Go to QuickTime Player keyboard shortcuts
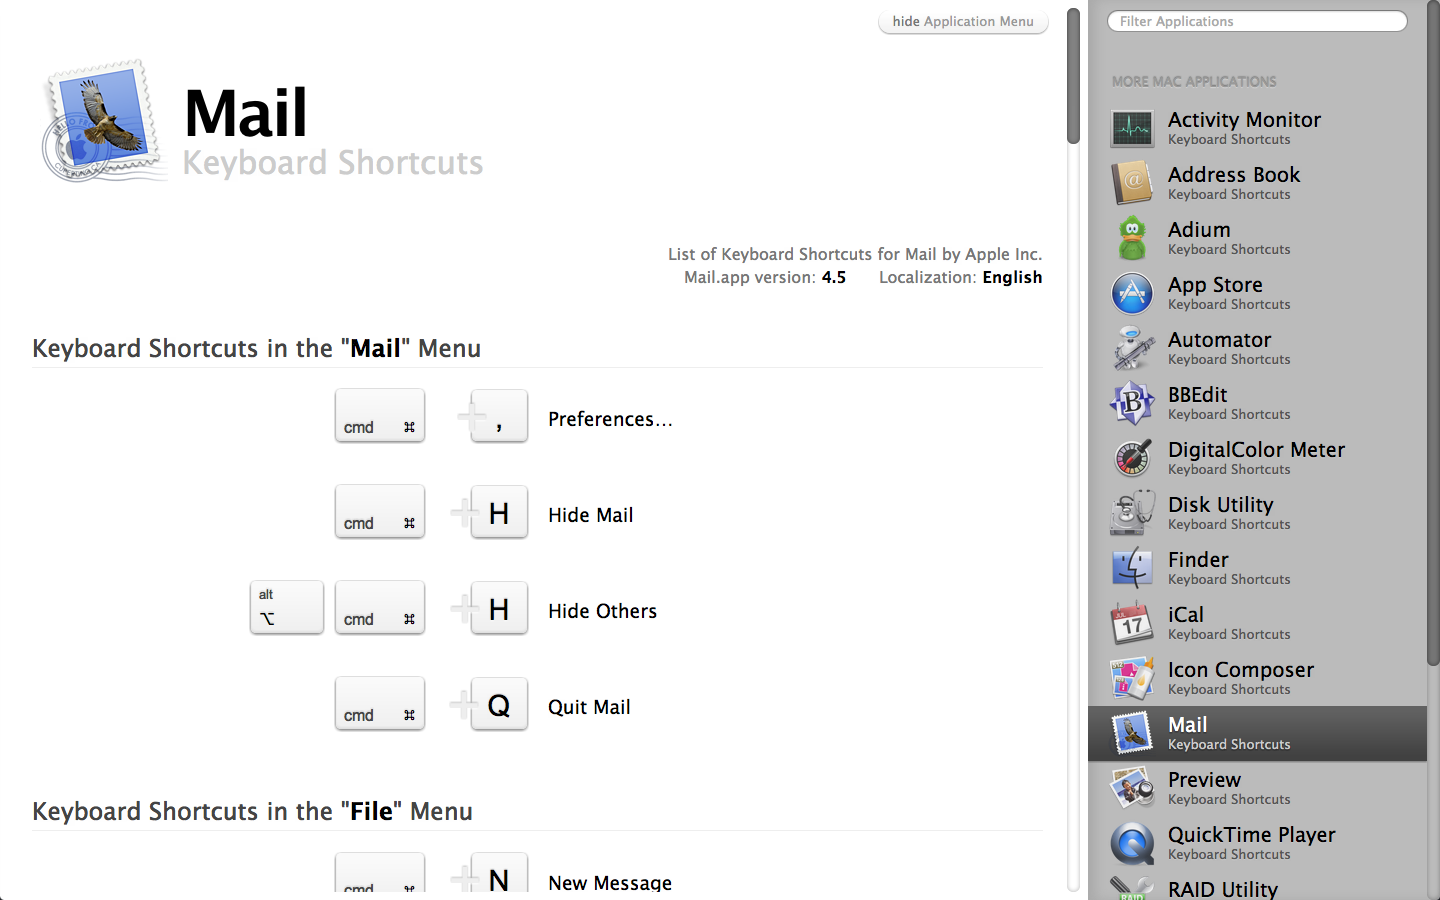 point(1250,843)
